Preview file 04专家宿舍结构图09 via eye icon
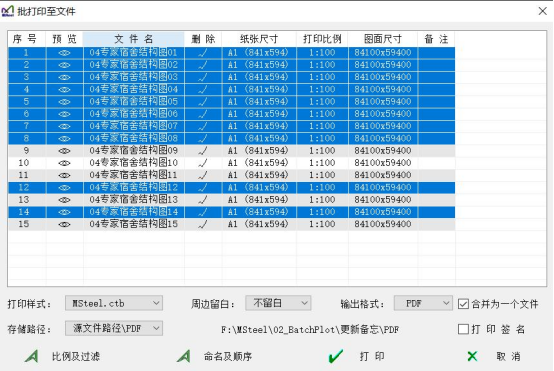554x371 pixels. point(64,151)
